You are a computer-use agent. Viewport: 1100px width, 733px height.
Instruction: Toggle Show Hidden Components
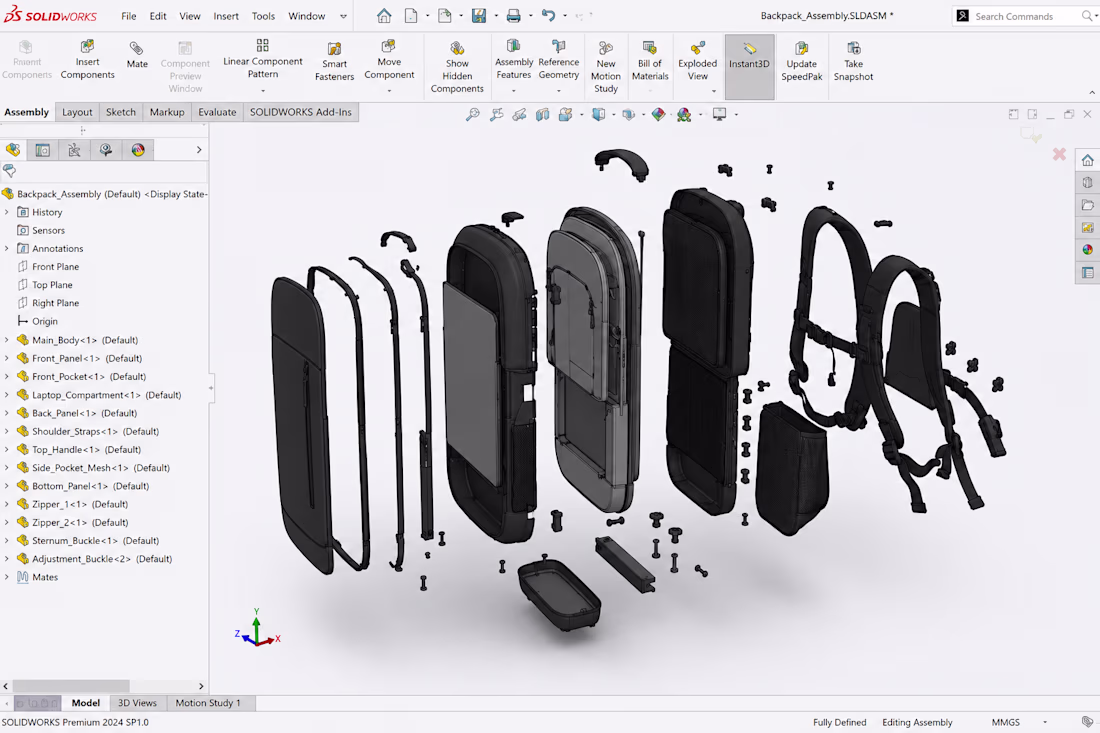(457, 67)
